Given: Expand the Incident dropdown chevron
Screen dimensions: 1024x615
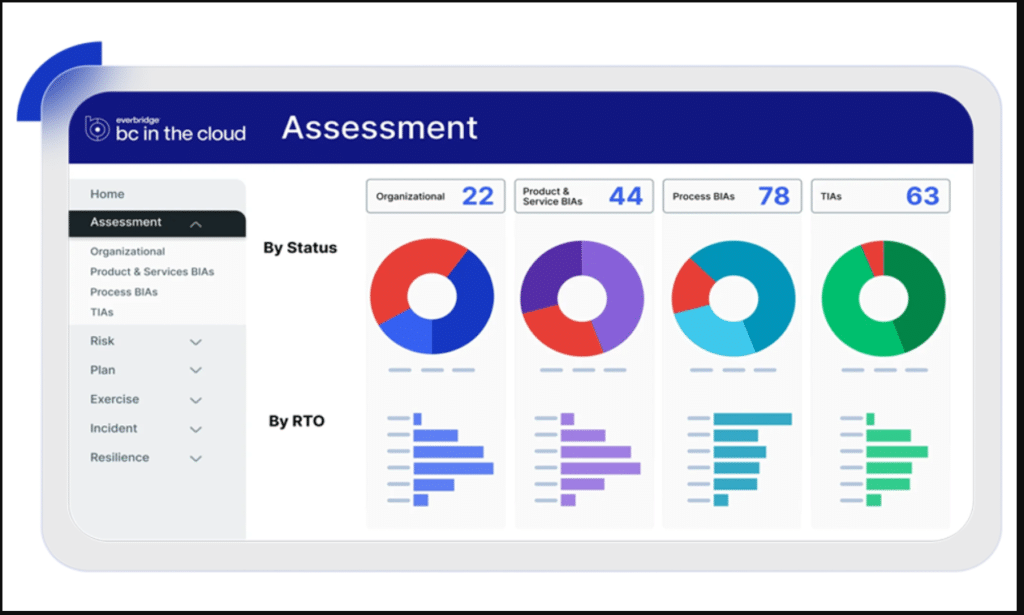Looking at the screenshot, I should (196, 429).
